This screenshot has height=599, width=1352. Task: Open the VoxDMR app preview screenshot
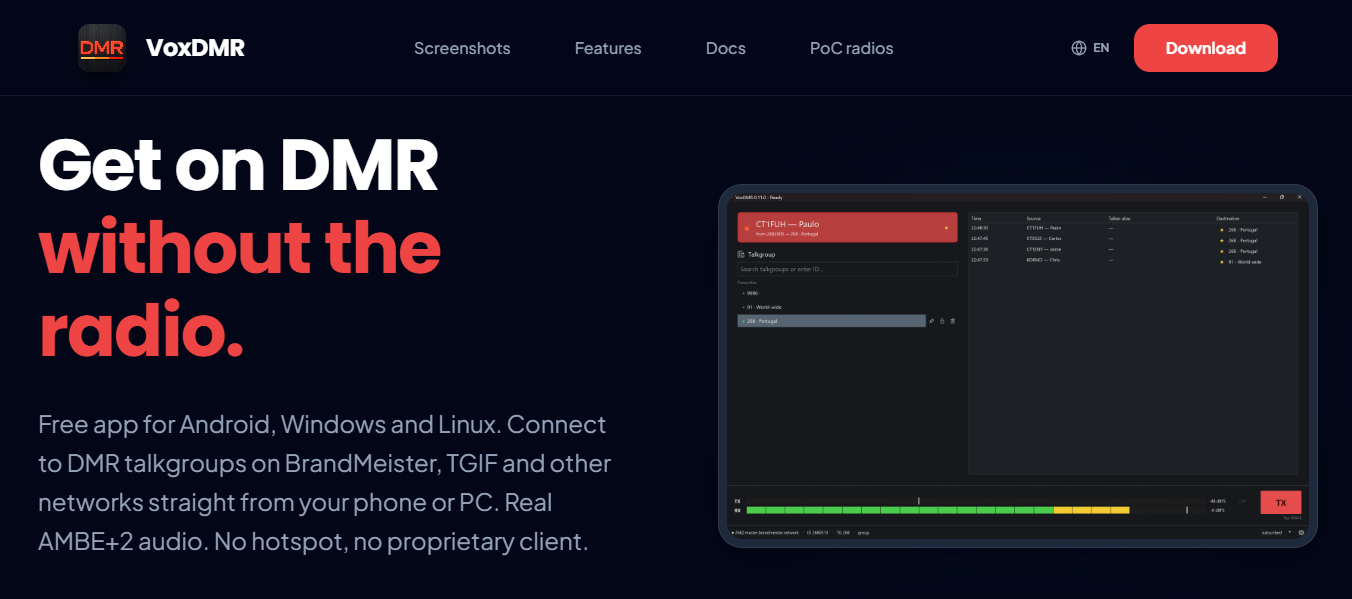pos(1018,366)
